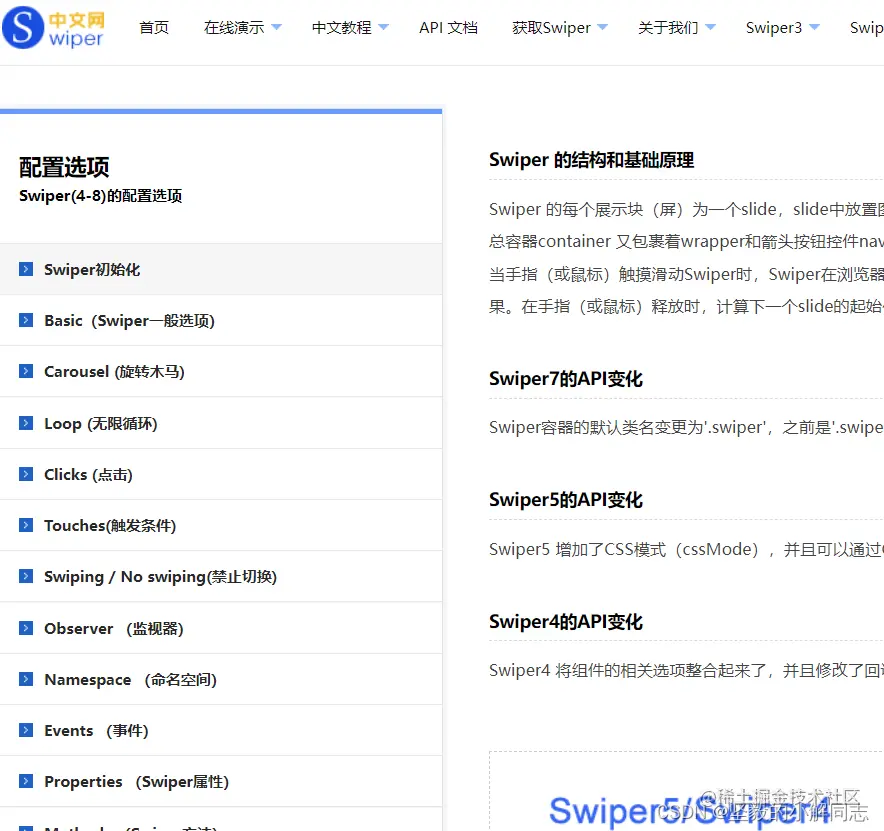Click heading Swiper5的API变化
The image size is (884, 831).
pyautogui.click(x=565, y=500)
